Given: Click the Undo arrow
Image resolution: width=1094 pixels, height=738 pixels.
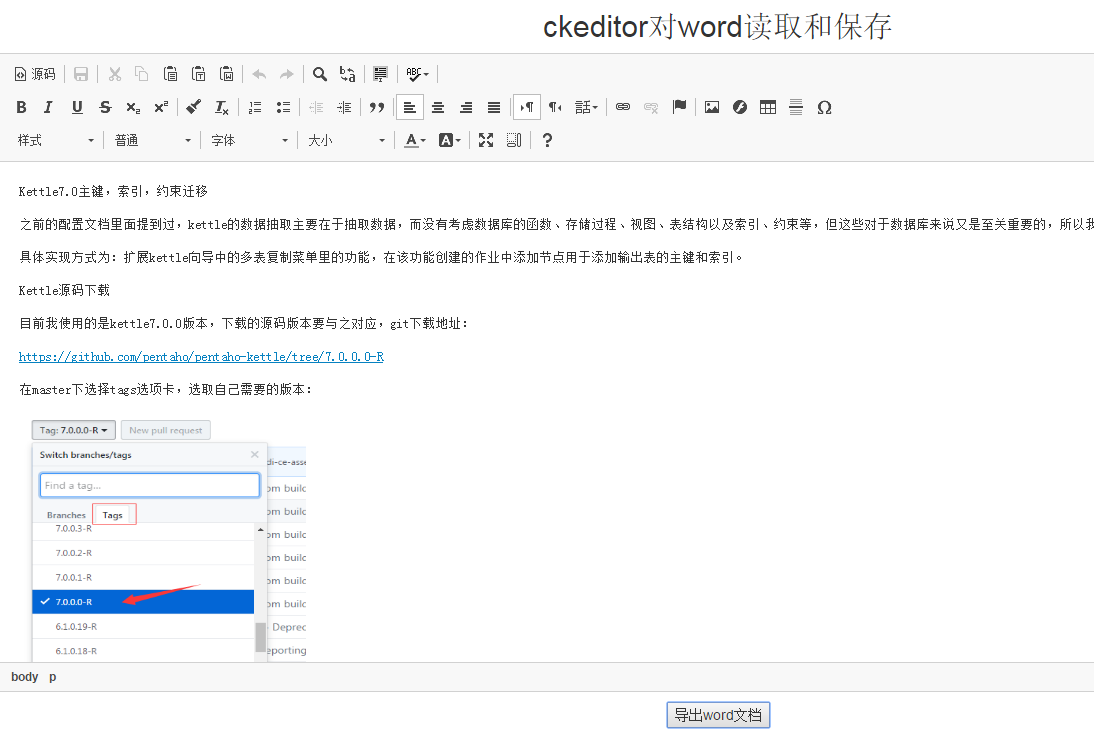Looking at the screenshot, I should pos(260,74).
